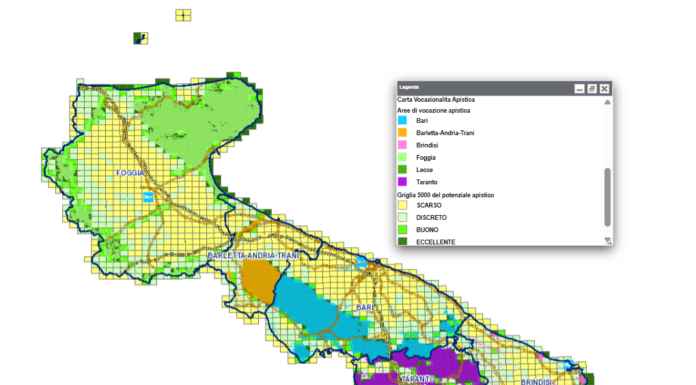The width and height of the screenshot is (696, 385).
Task: Click the FOGGIA province label on map
Action: tap(130, 173)
